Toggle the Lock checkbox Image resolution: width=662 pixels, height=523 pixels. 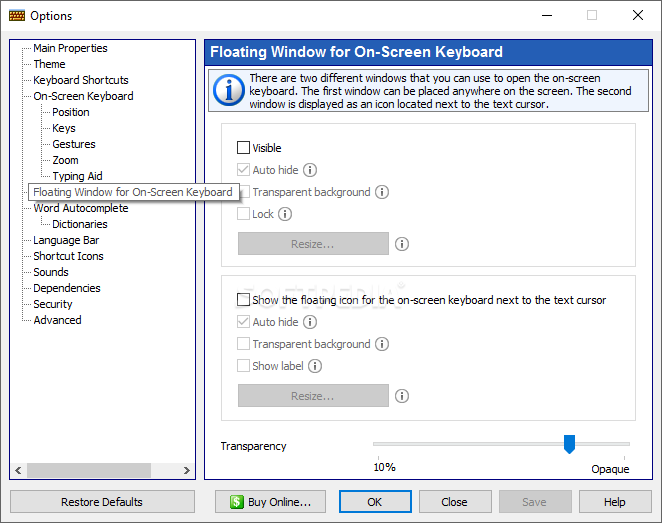pyautogui.click(x=243, y=214)
